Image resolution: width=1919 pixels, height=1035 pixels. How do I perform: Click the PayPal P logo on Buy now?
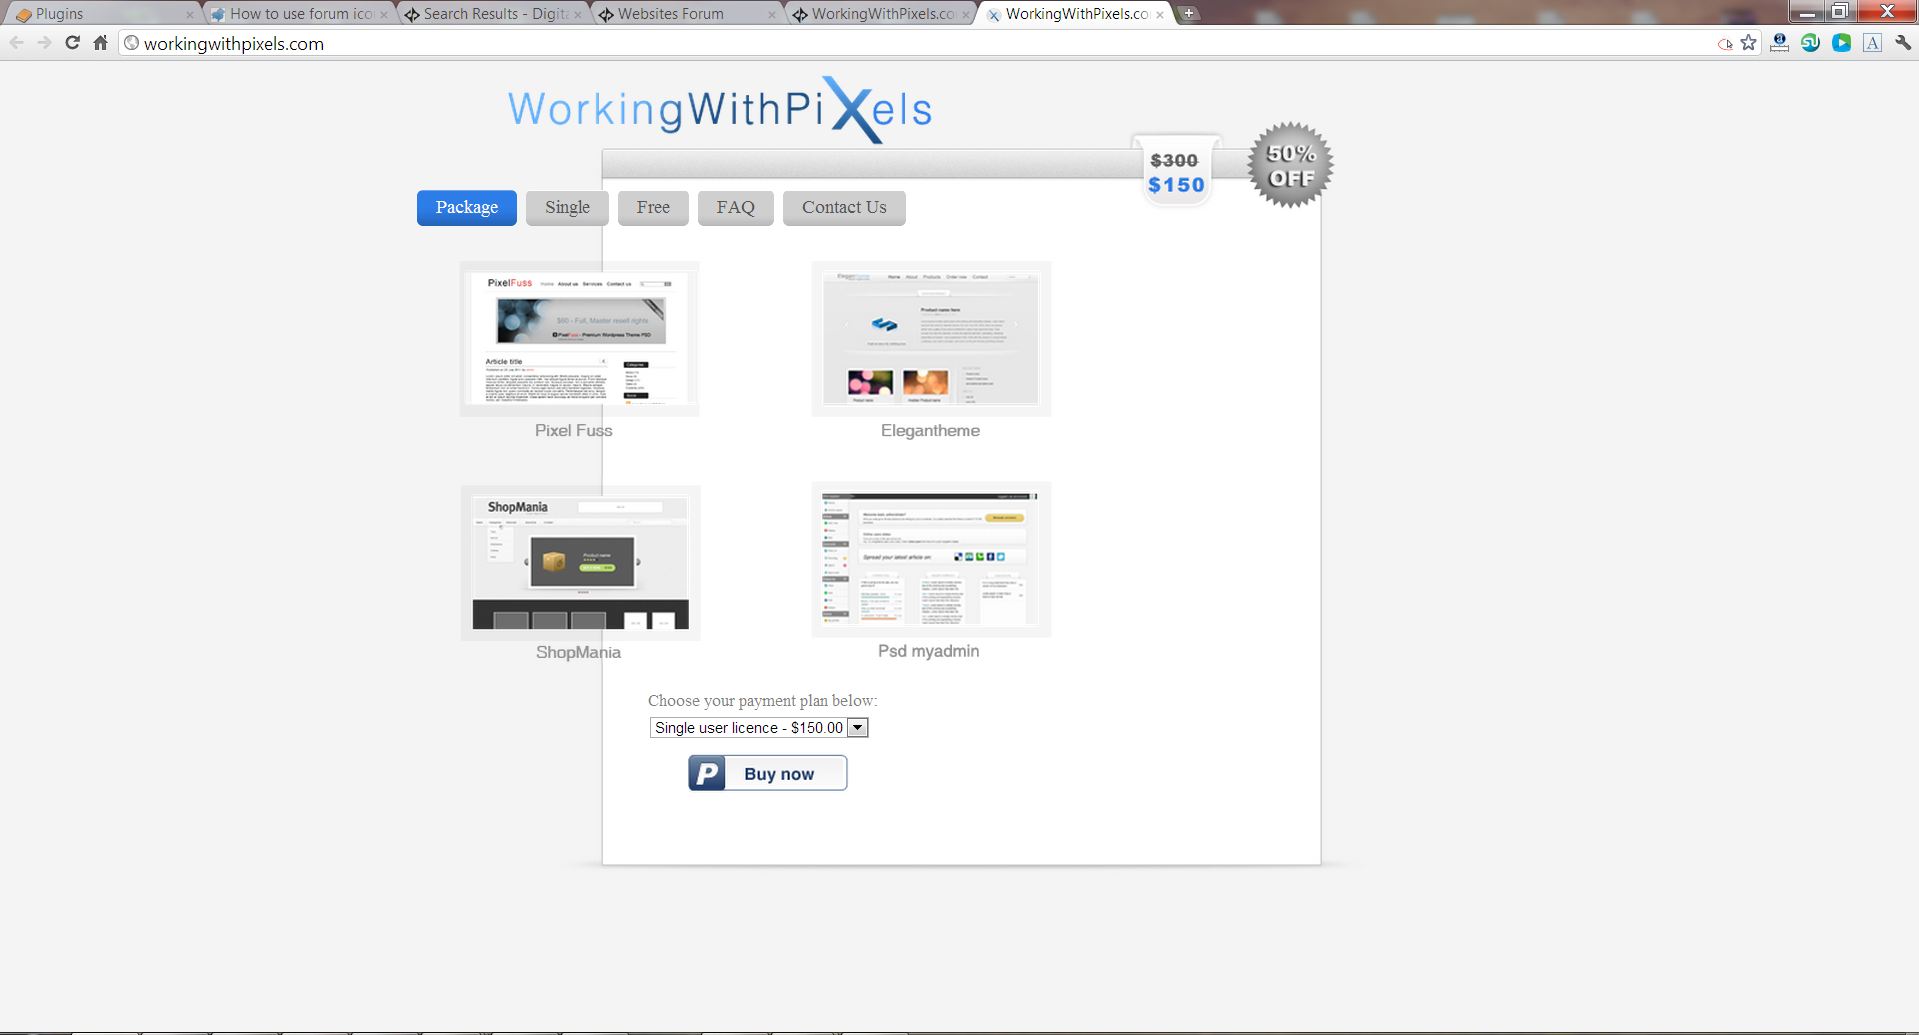click(x=707, y=773)
